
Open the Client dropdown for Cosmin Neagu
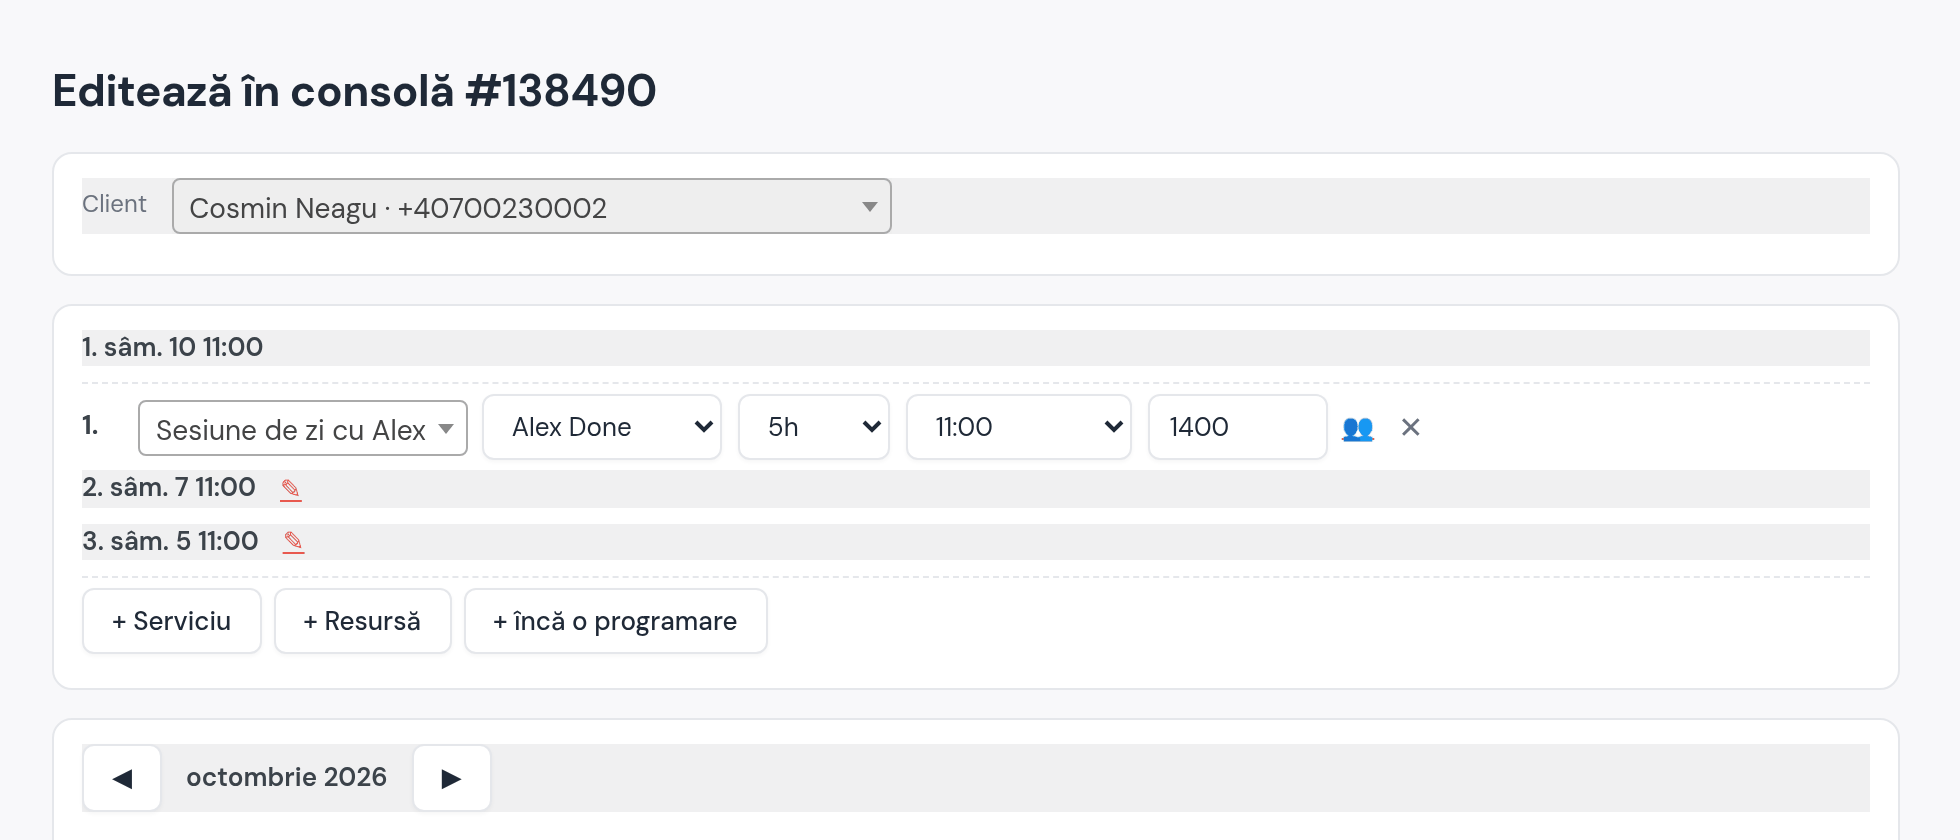click(531, 206)
